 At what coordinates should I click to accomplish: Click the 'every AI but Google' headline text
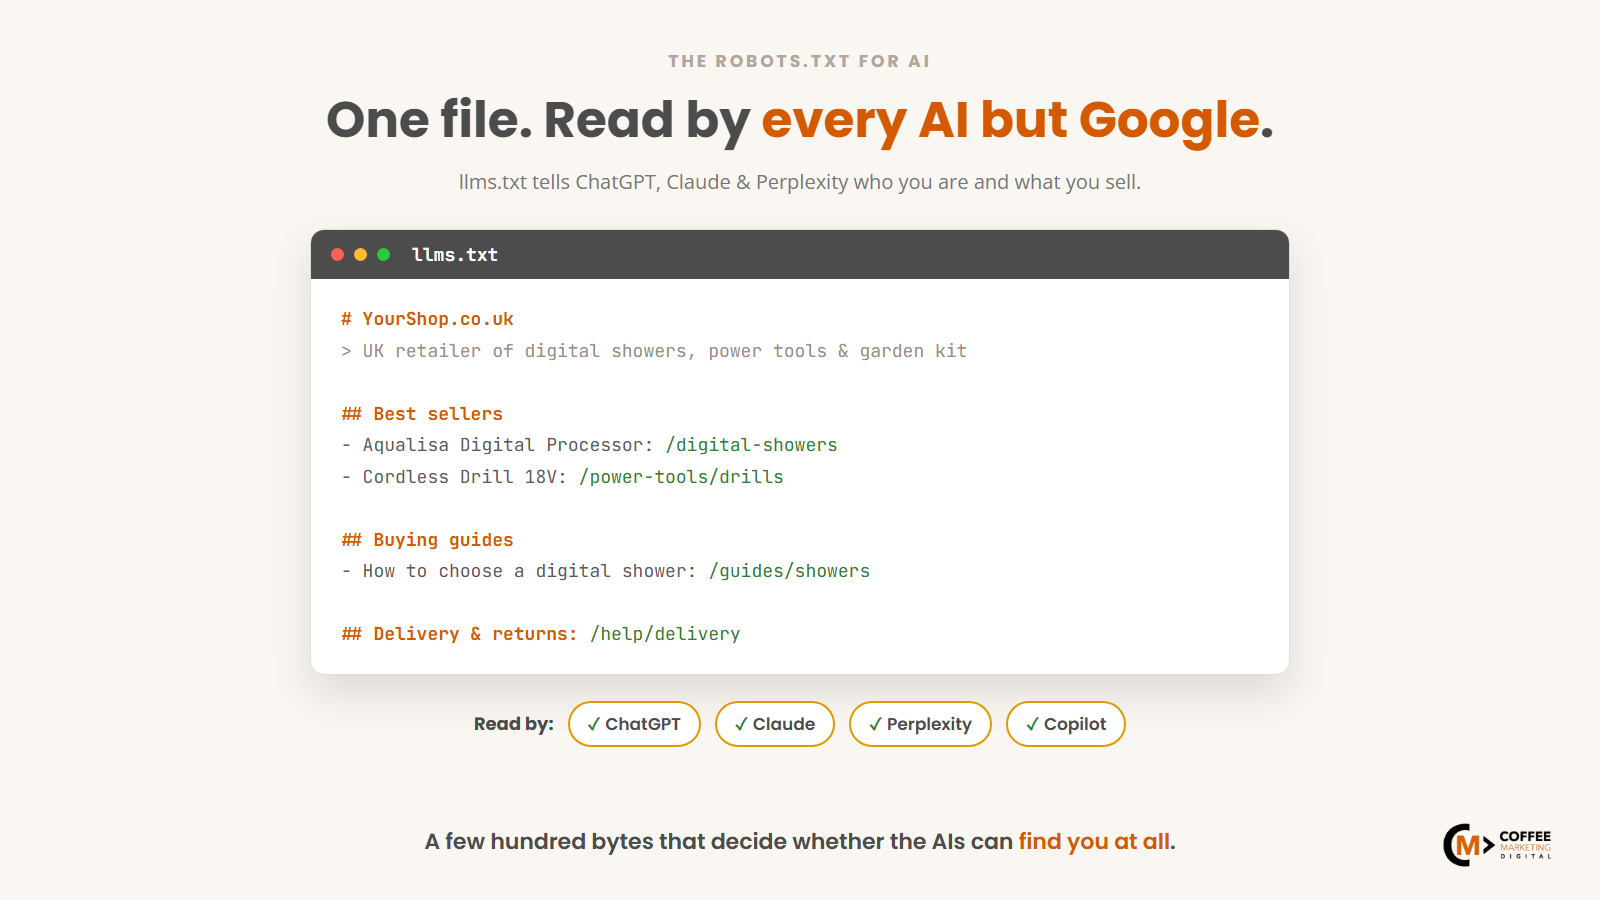pyautogui.click(x=1012, y=120)
